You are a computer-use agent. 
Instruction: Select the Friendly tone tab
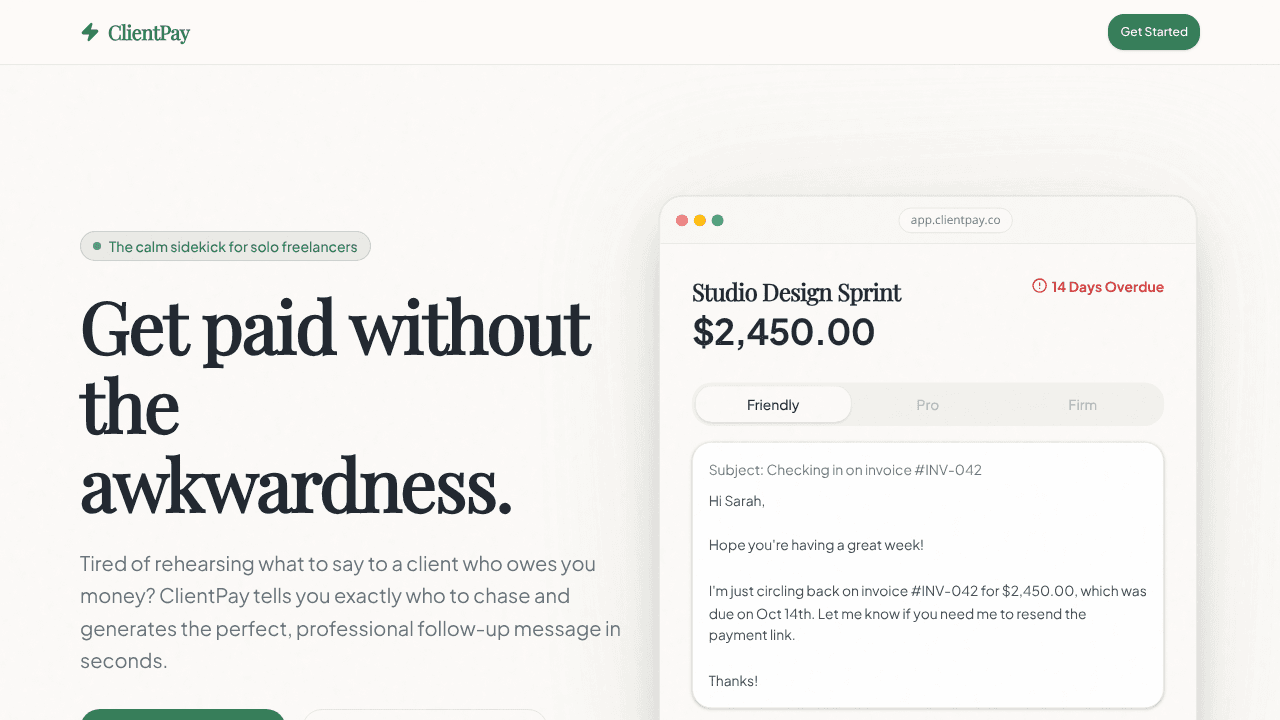click(x=773, y=405)
